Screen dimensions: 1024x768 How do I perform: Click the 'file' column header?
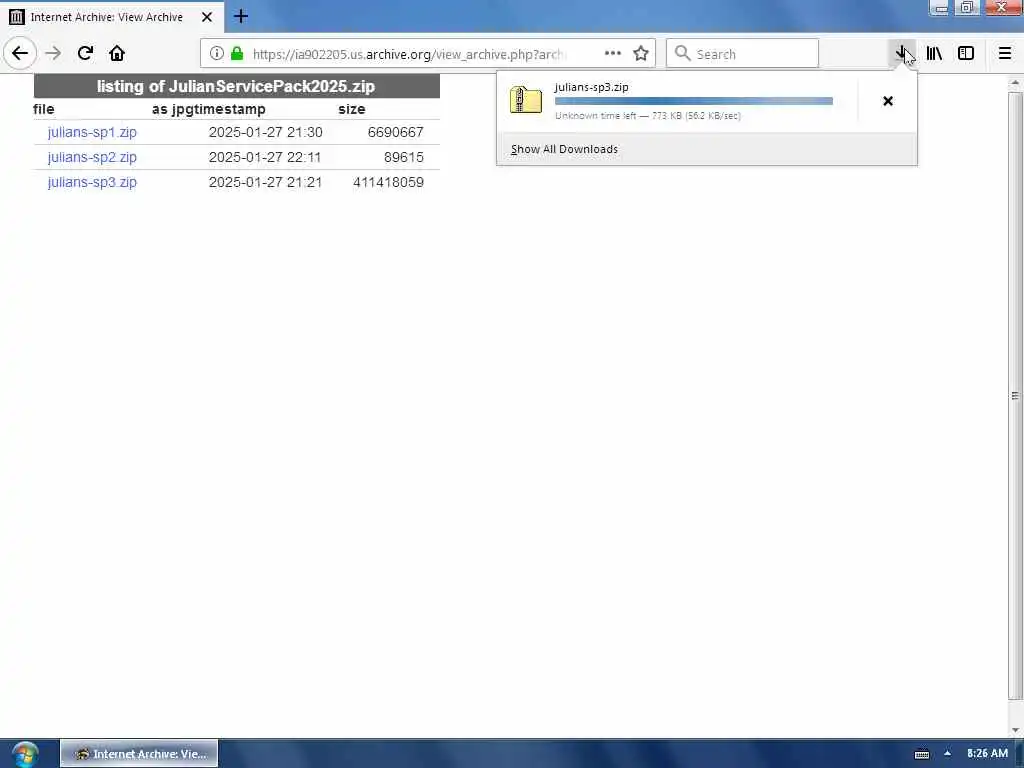pyautogui.click(x=44, y=109)
